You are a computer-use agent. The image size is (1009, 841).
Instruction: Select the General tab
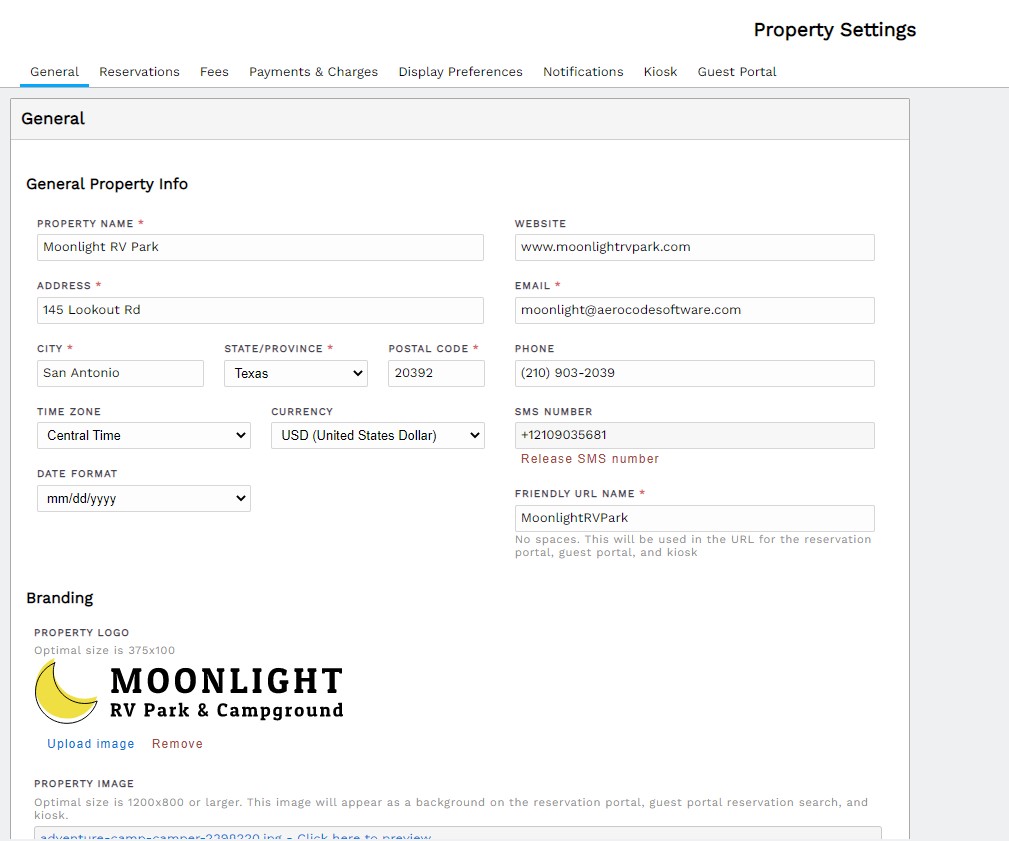coord(54,71)
